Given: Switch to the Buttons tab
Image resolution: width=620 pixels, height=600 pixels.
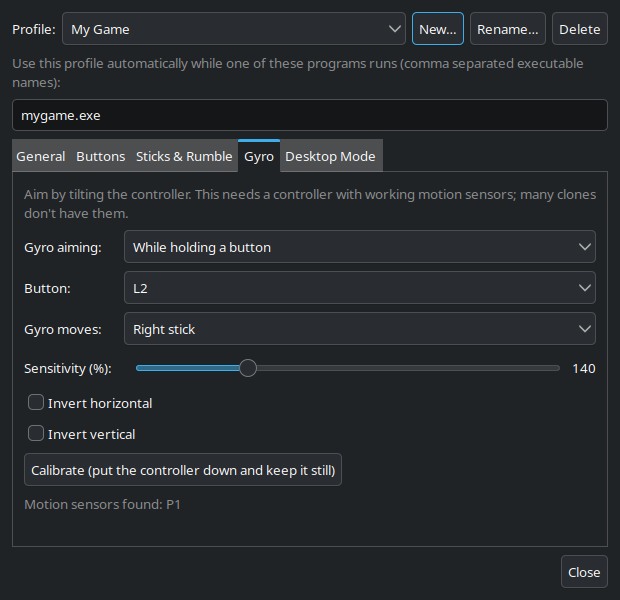Looking at the screenshot, I should click(x=100, y=156).
